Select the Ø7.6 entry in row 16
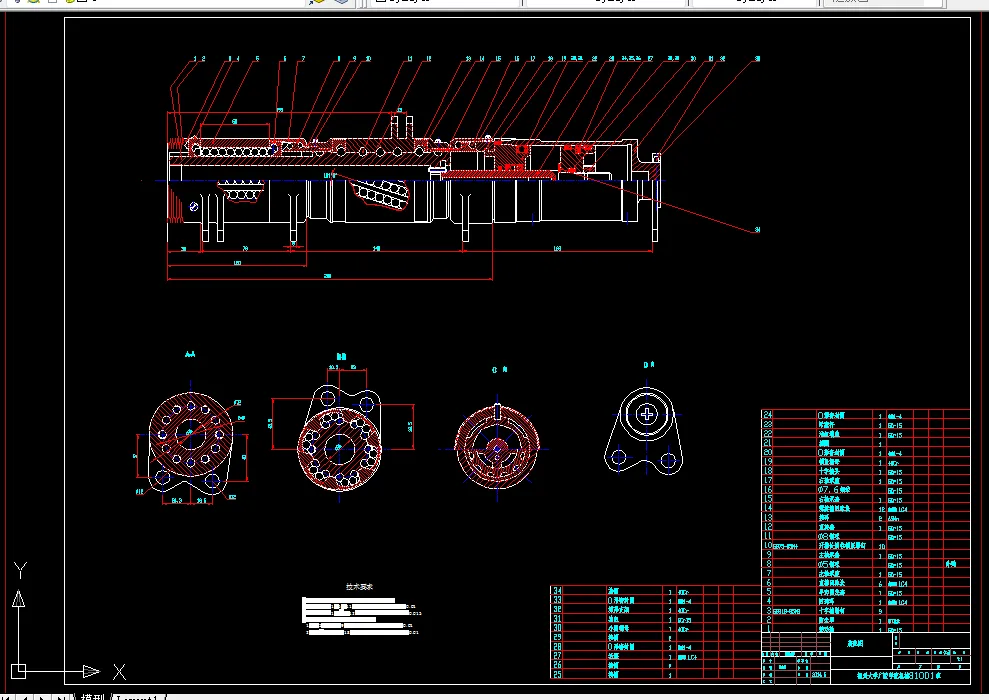The height and width of the screenshot is (700, 989). [x=834, y=489]
